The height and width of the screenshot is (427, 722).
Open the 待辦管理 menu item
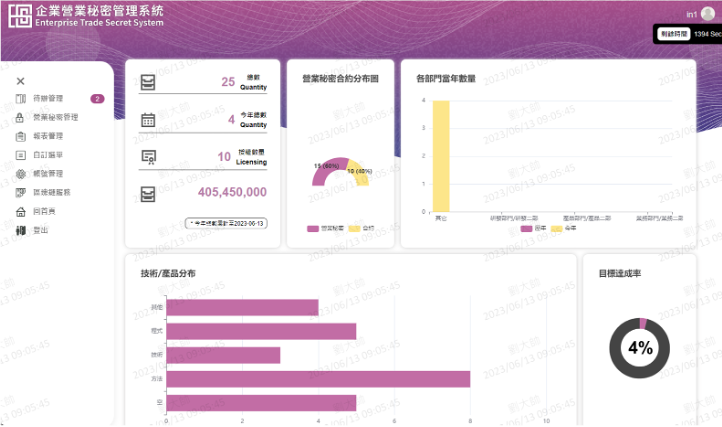click(x=48, y=99)
